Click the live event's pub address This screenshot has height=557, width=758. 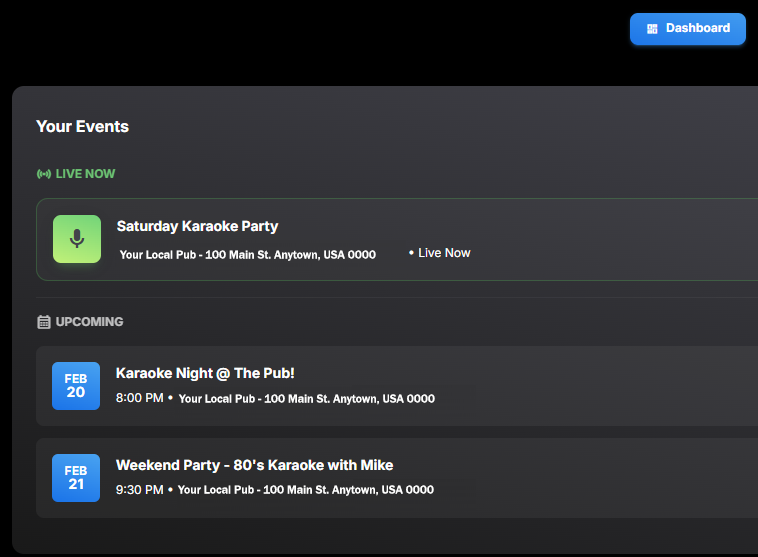[x=247, y=255]
